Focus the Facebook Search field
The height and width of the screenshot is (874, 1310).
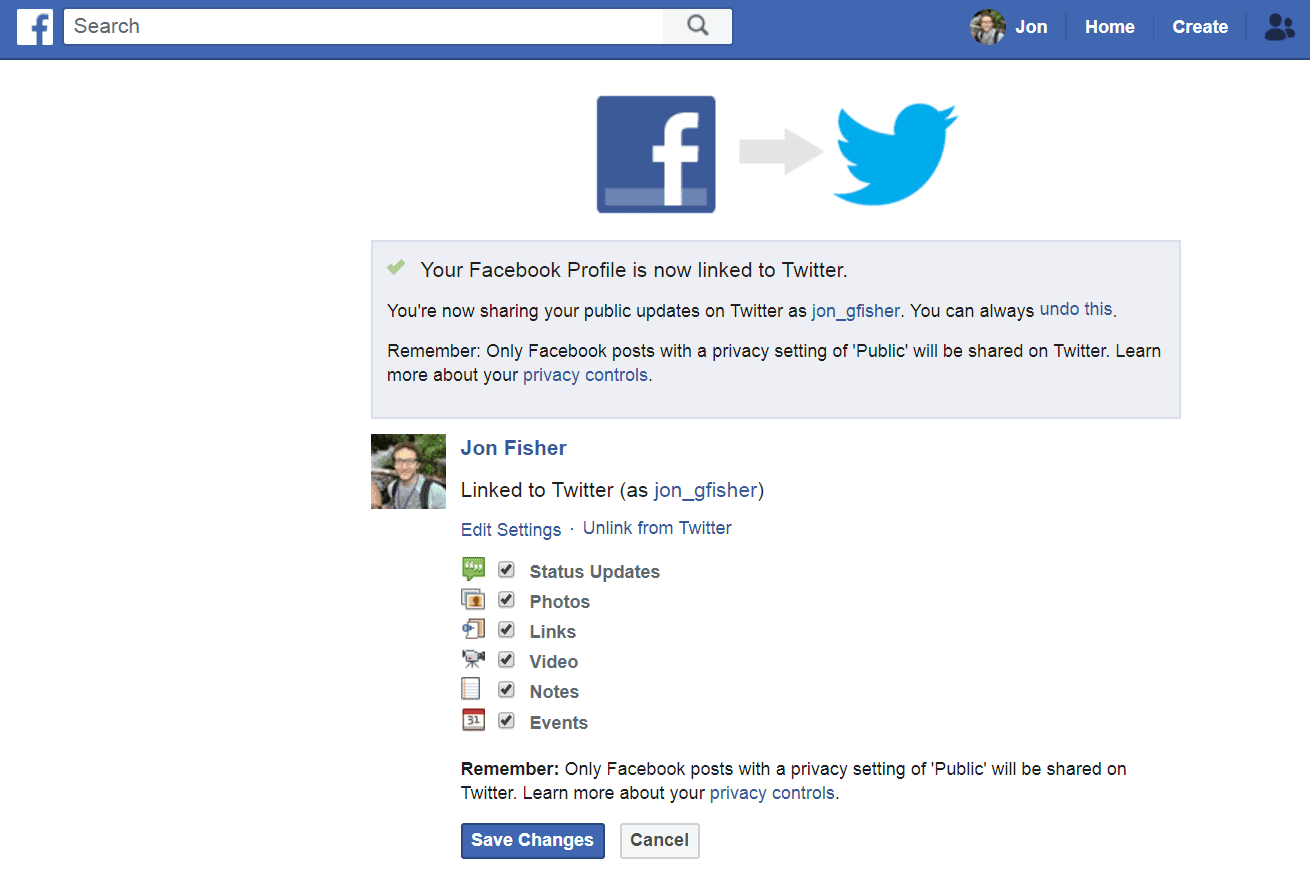(364, 26)
